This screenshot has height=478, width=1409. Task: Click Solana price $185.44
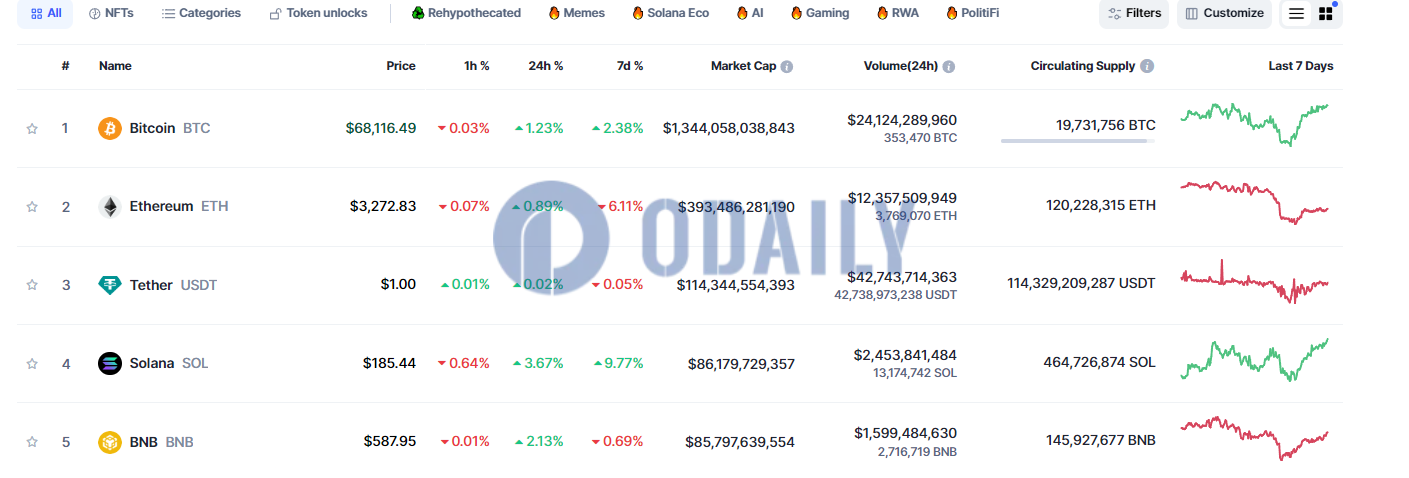click(x=390, y=363)
